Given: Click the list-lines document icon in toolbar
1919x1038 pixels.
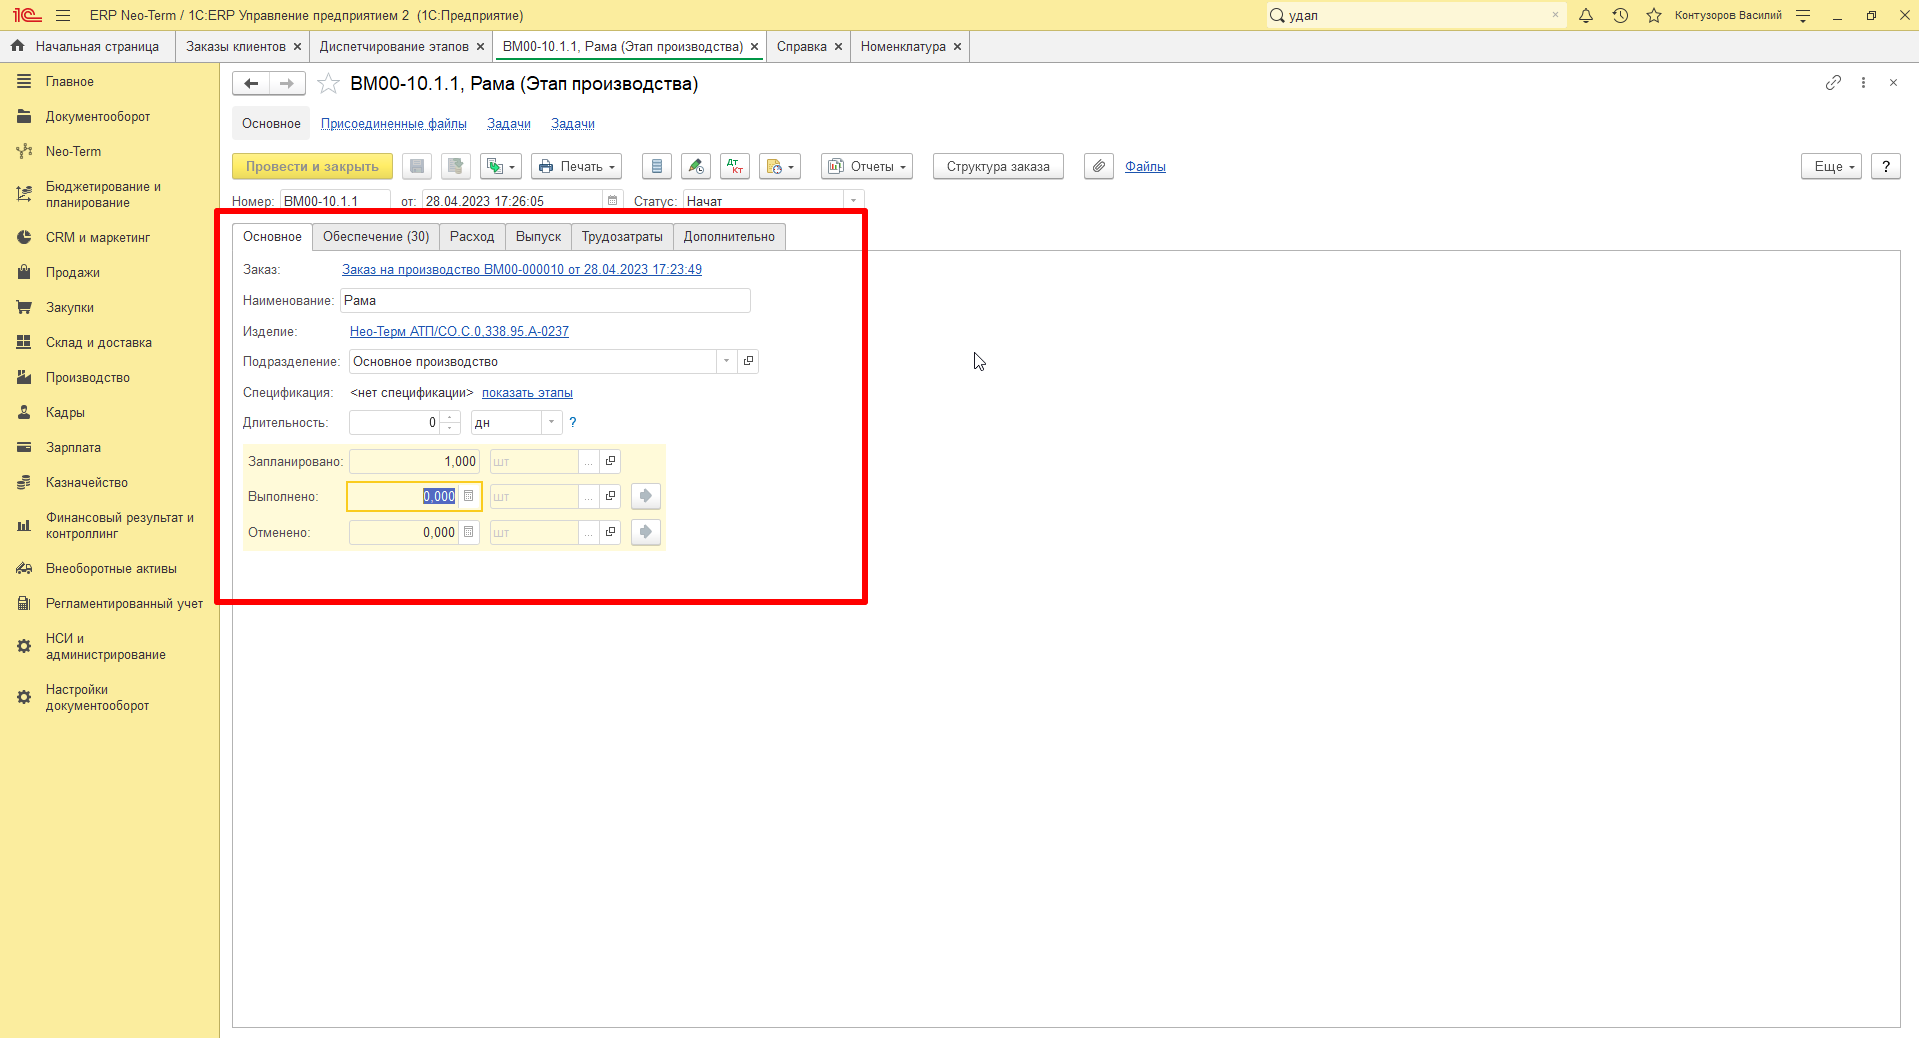Looking at the screenshot, I should click(x=657, y=166).
